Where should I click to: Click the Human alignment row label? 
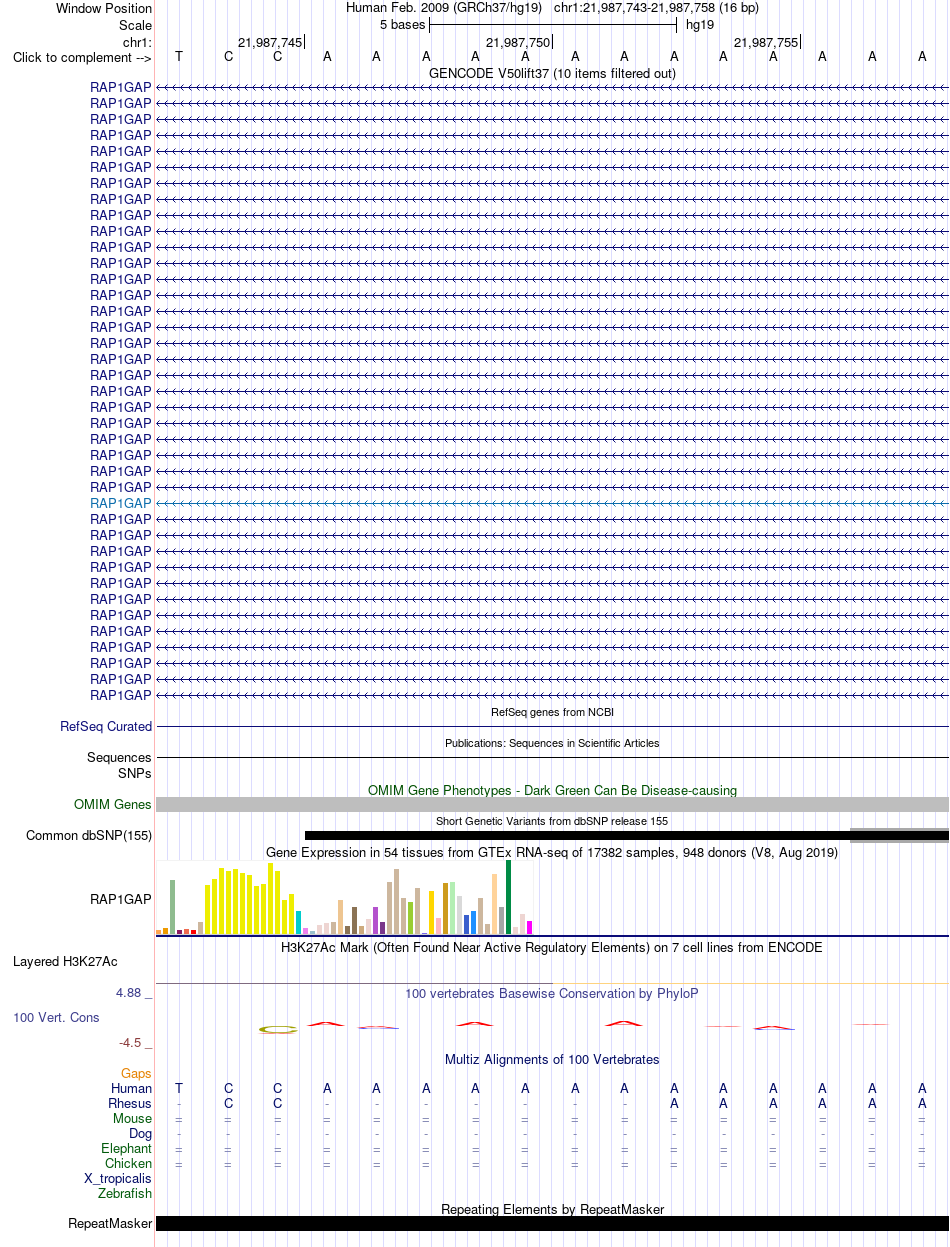(x=132, y=1088)
